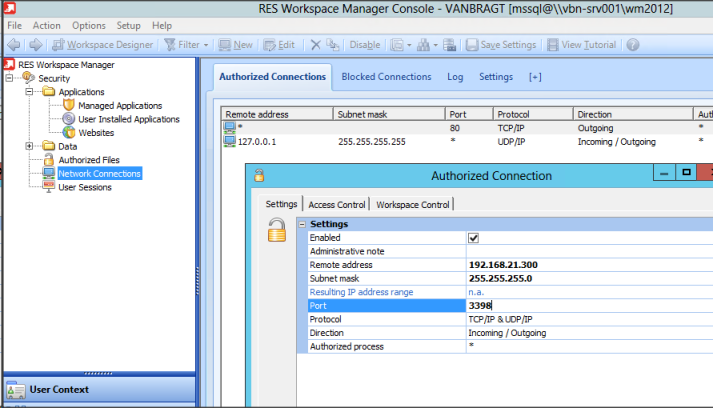Viewport: 713px width, 408px height.
Task: Select User Installed Applications item
Action: click(129, 119)
